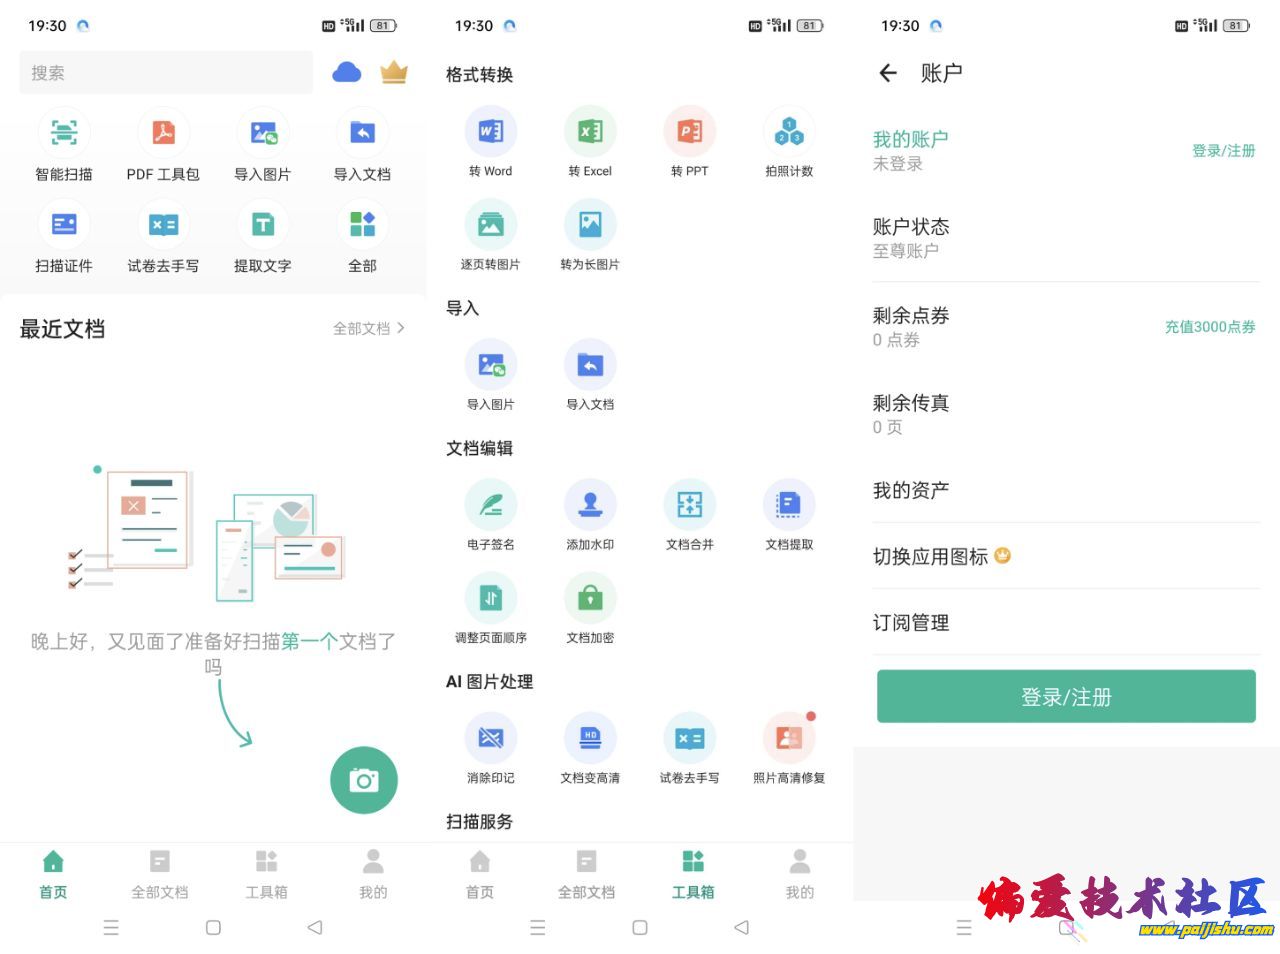This screenshot has height=954, width=1280.
Task: Open the 订阅管理 subscription row
Action: click(1066, 622)
